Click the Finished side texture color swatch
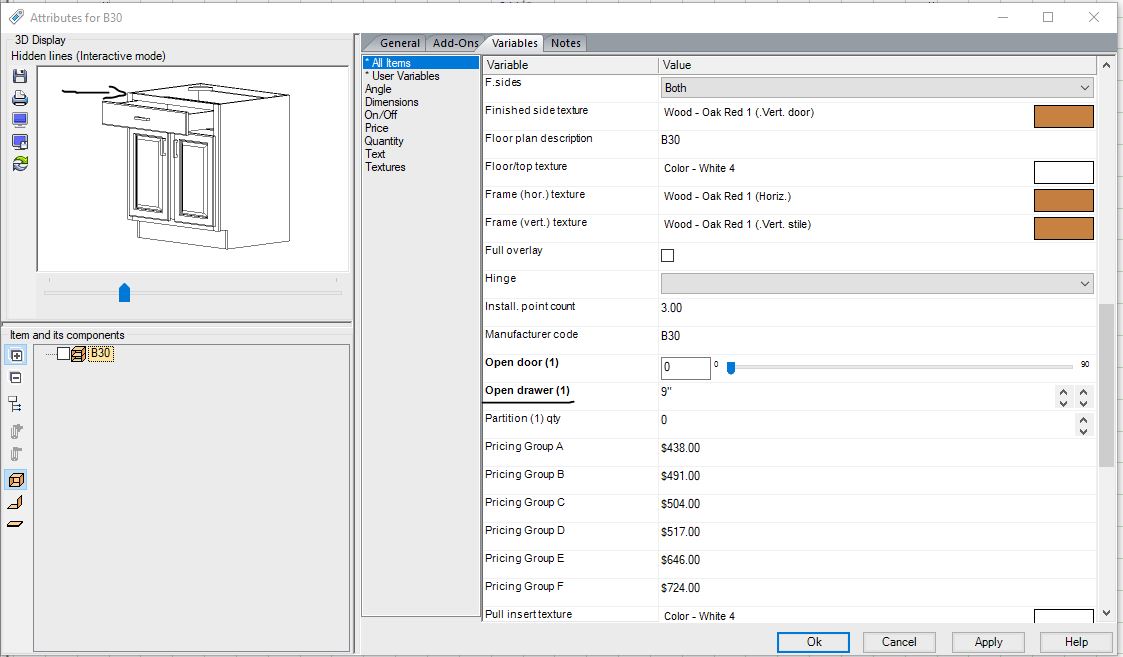This screenshot has height=657, width=1123. [1064, 116]
